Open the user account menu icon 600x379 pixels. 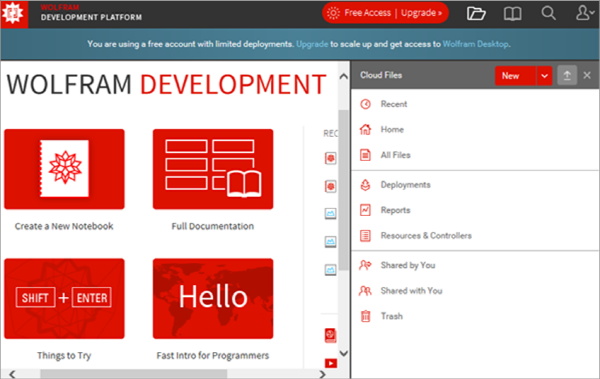585,13
